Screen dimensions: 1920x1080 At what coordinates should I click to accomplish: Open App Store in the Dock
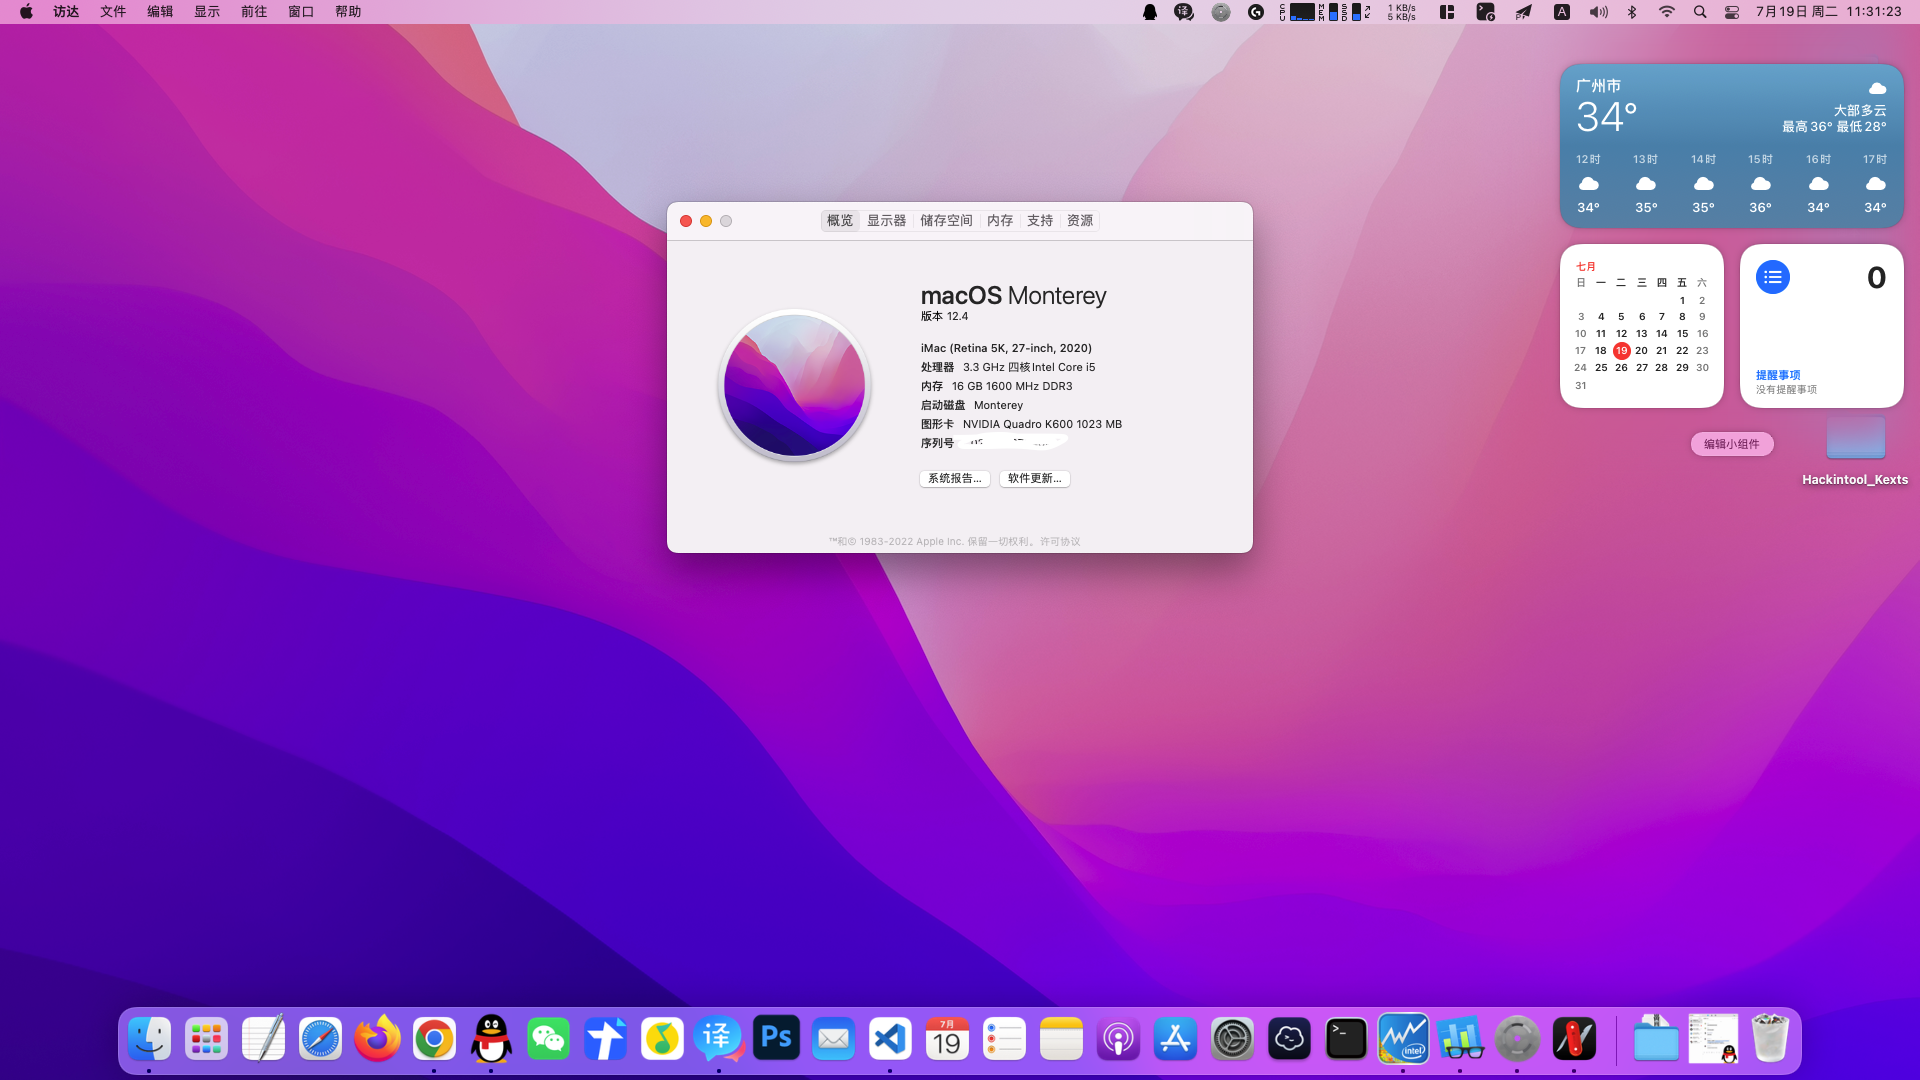tap(1175, 1039)
